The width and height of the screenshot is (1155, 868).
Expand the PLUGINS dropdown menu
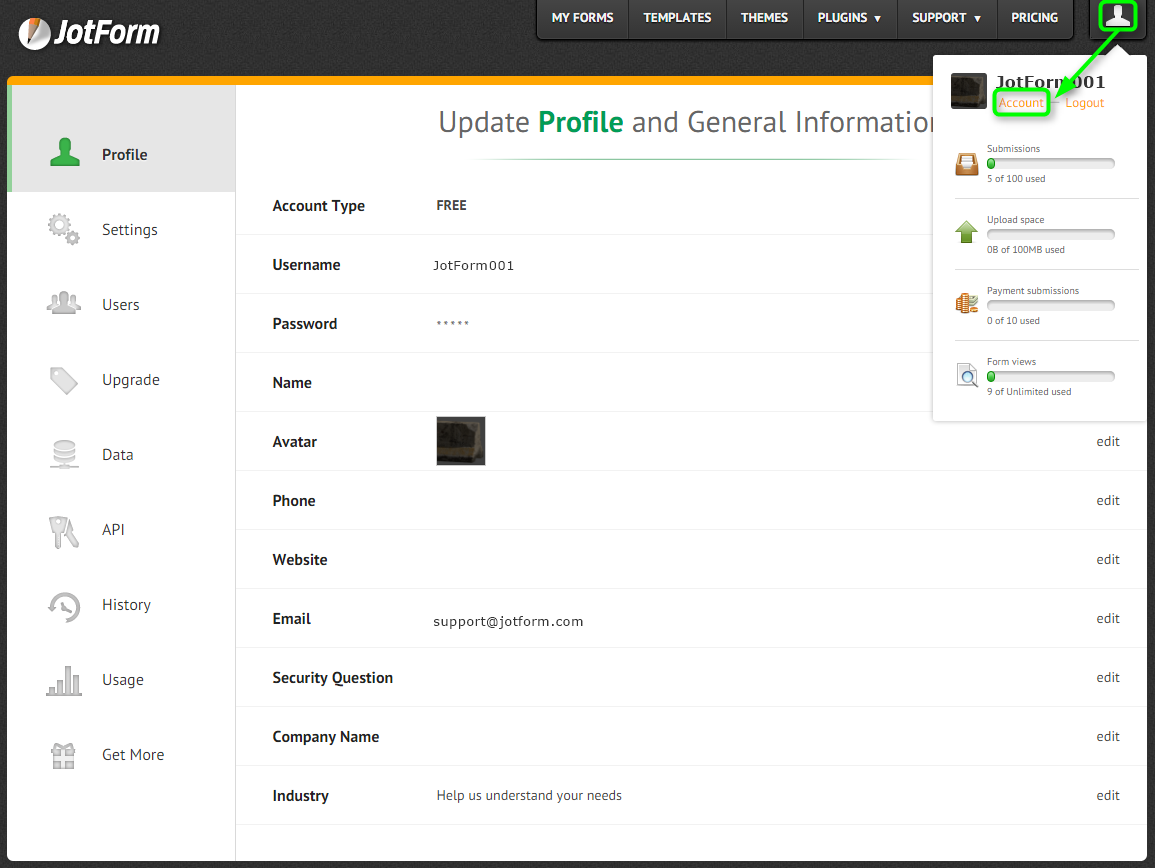coord(849,18)
